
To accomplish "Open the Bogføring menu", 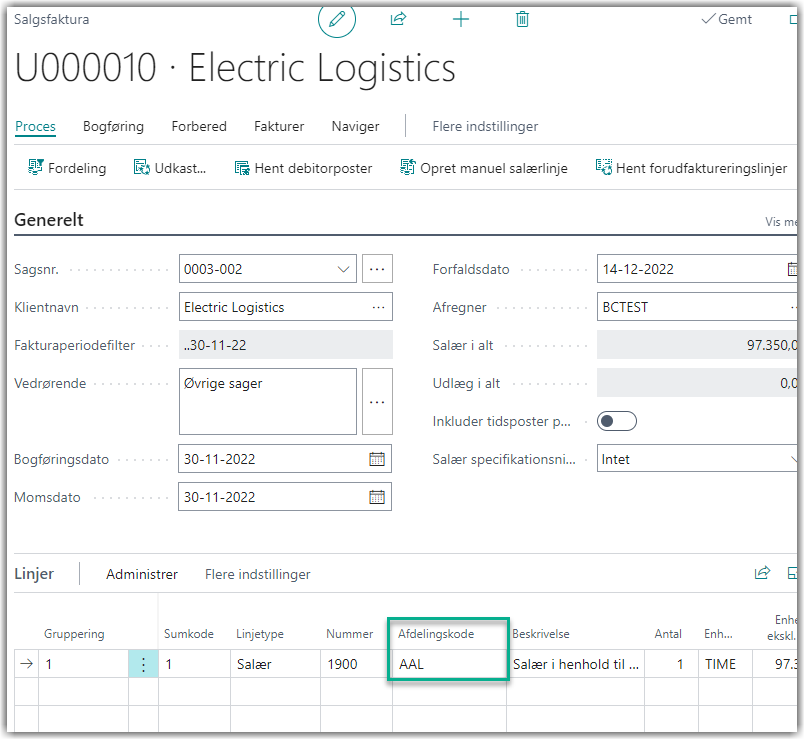I will coord(113,126).
